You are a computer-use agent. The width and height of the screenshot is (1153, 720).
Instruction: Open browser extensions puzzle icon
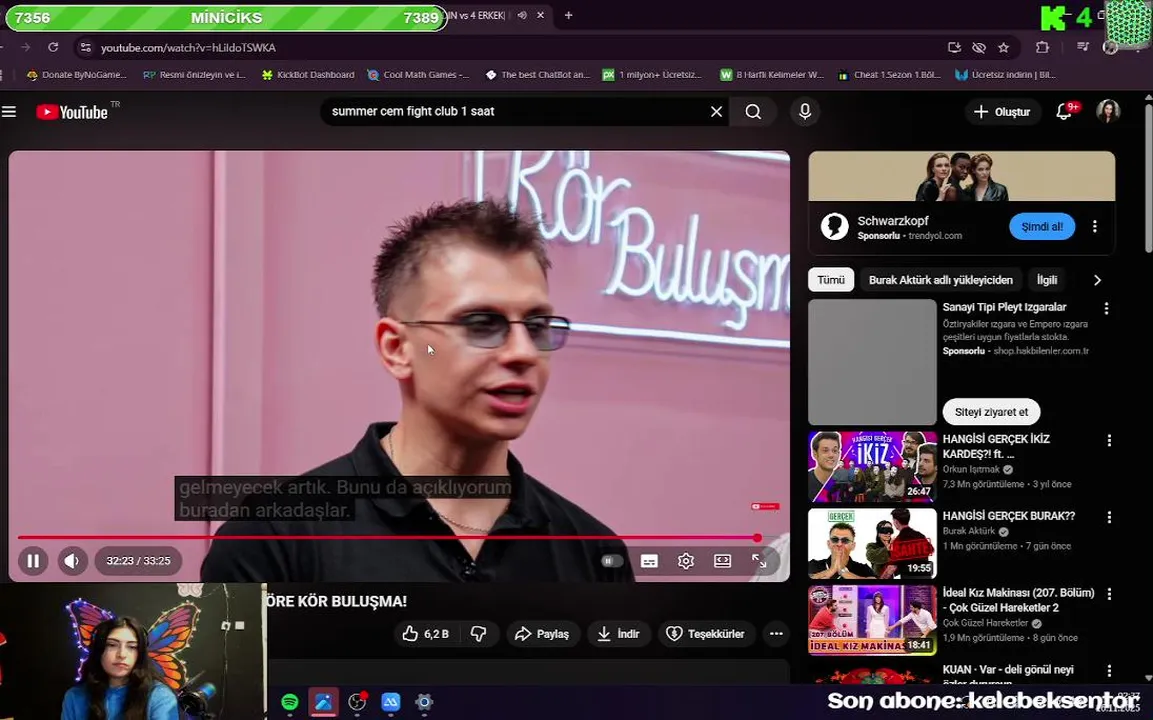1042,47
